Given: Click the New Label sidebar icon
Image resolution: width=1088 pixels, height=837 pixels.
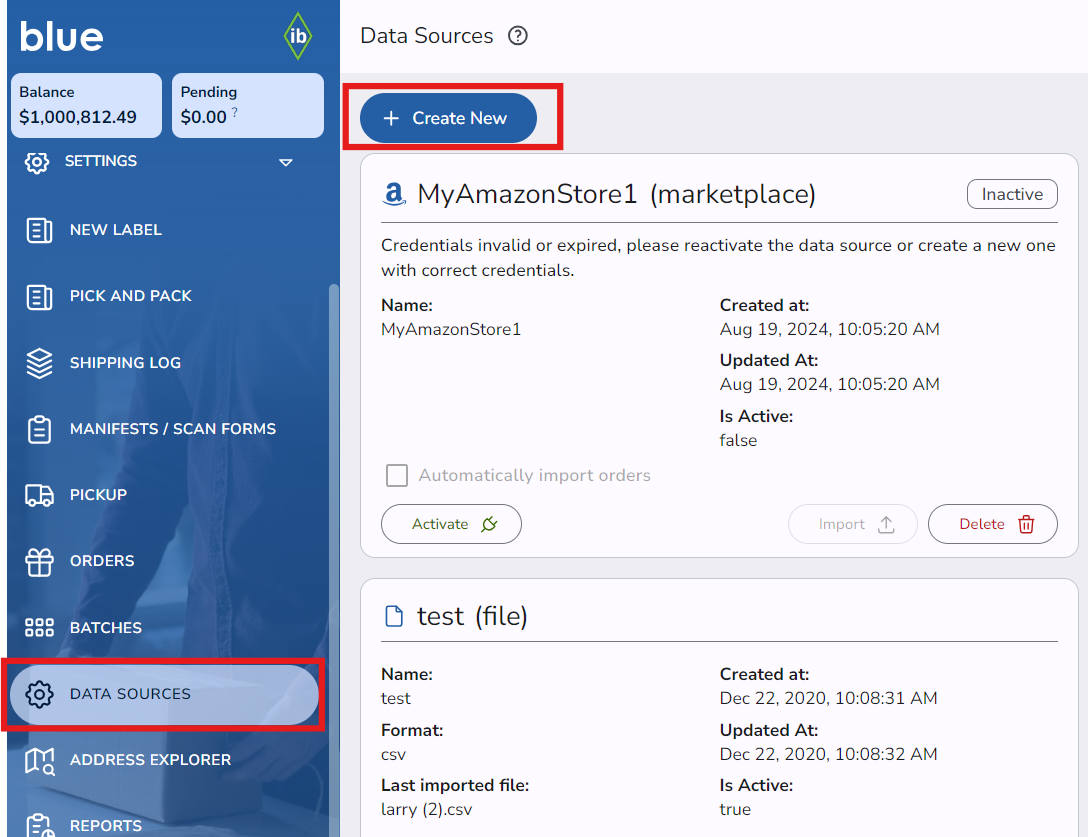Looking at the screenshot, I should [x=39, y=230].
